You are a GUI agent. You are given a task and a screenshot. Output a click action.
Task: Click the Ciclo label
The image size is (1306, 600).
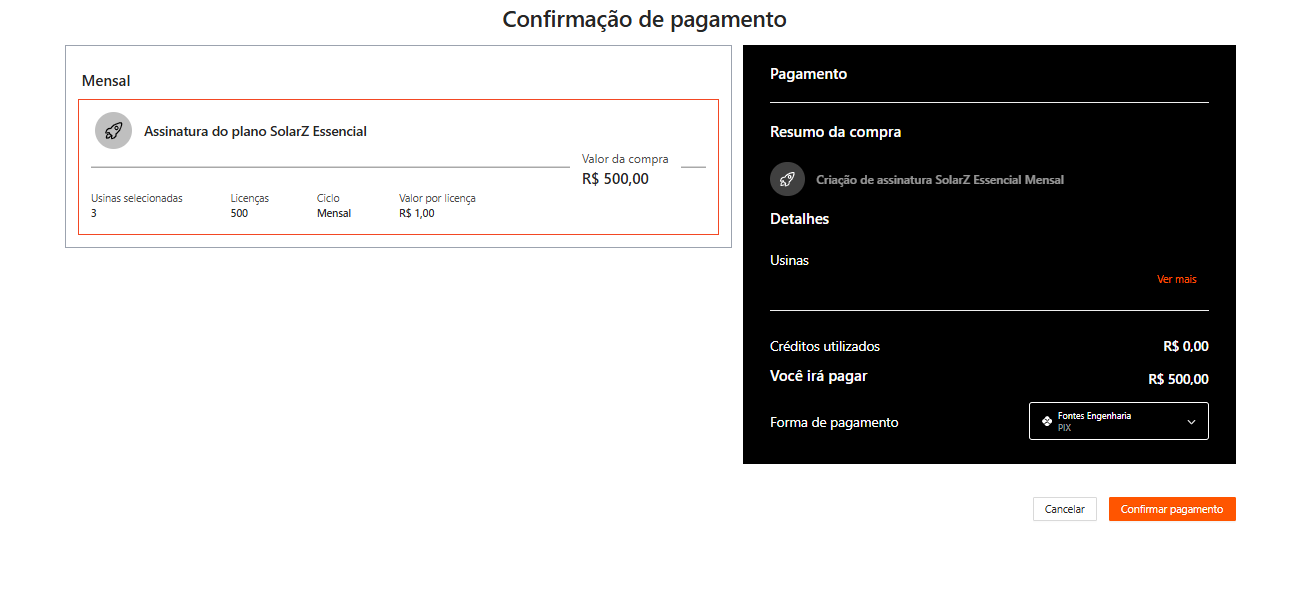click(x=328, y=198)
